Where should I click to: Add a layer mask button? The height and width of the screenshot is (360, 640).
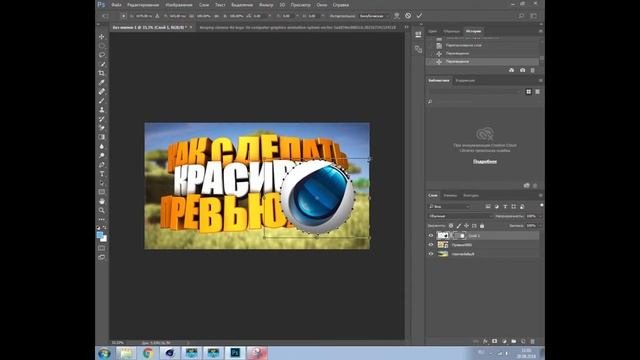pos(495,341)
